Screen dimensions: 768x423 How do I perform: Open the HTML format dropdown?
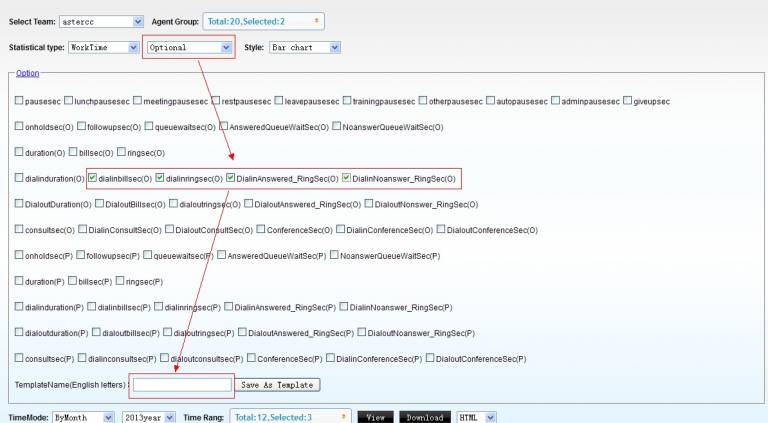tap(476, 417)
